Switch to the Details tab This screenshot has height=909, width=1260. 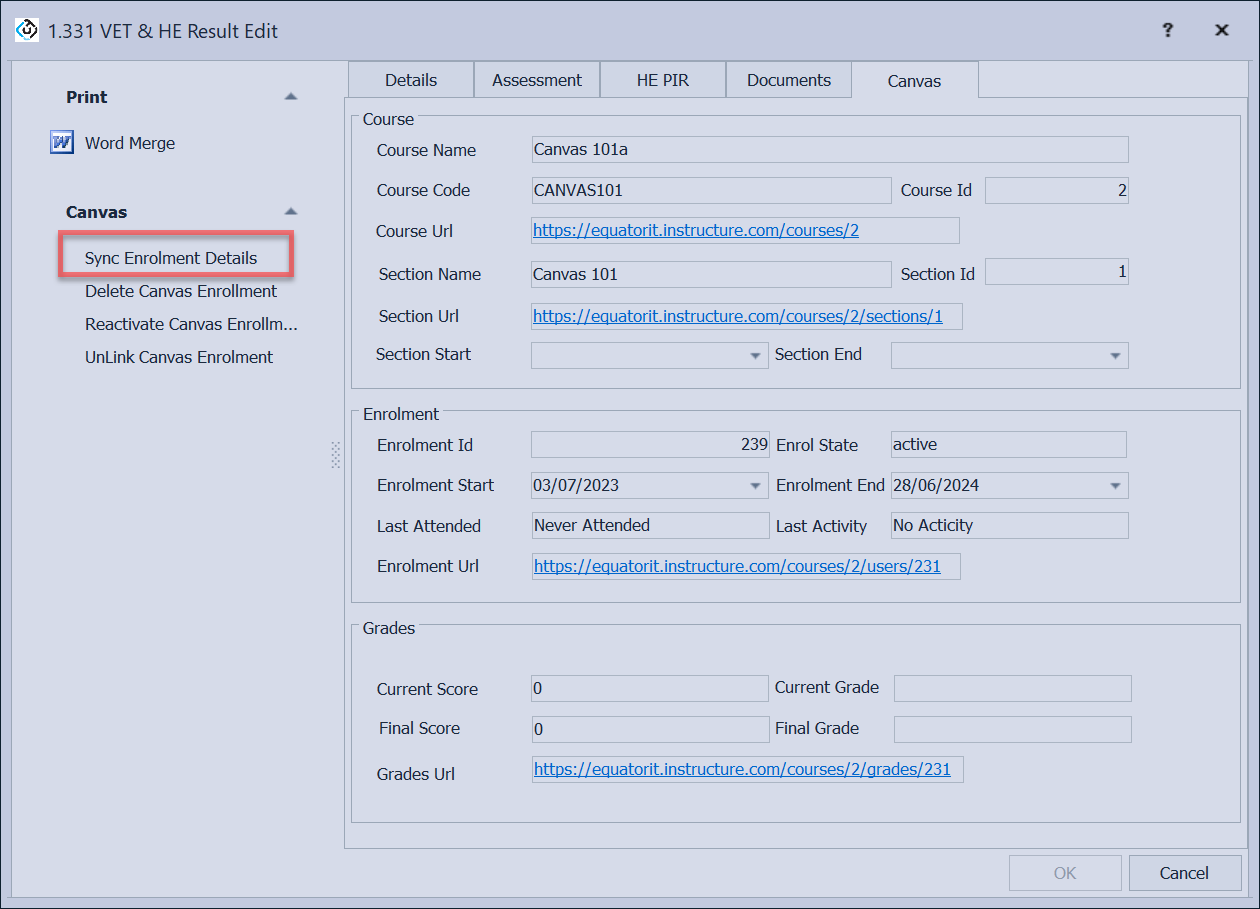411,80
